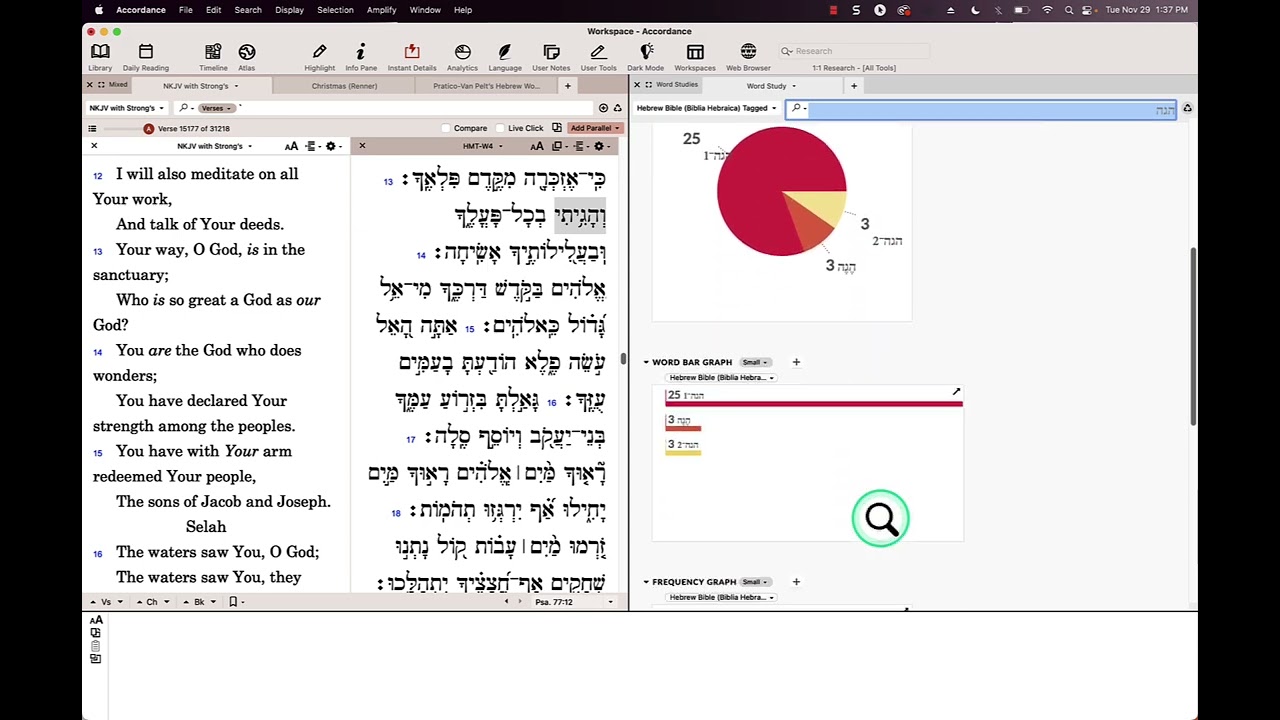Click the crimson 25-count bar in bar graph

[x=814, y=404]
